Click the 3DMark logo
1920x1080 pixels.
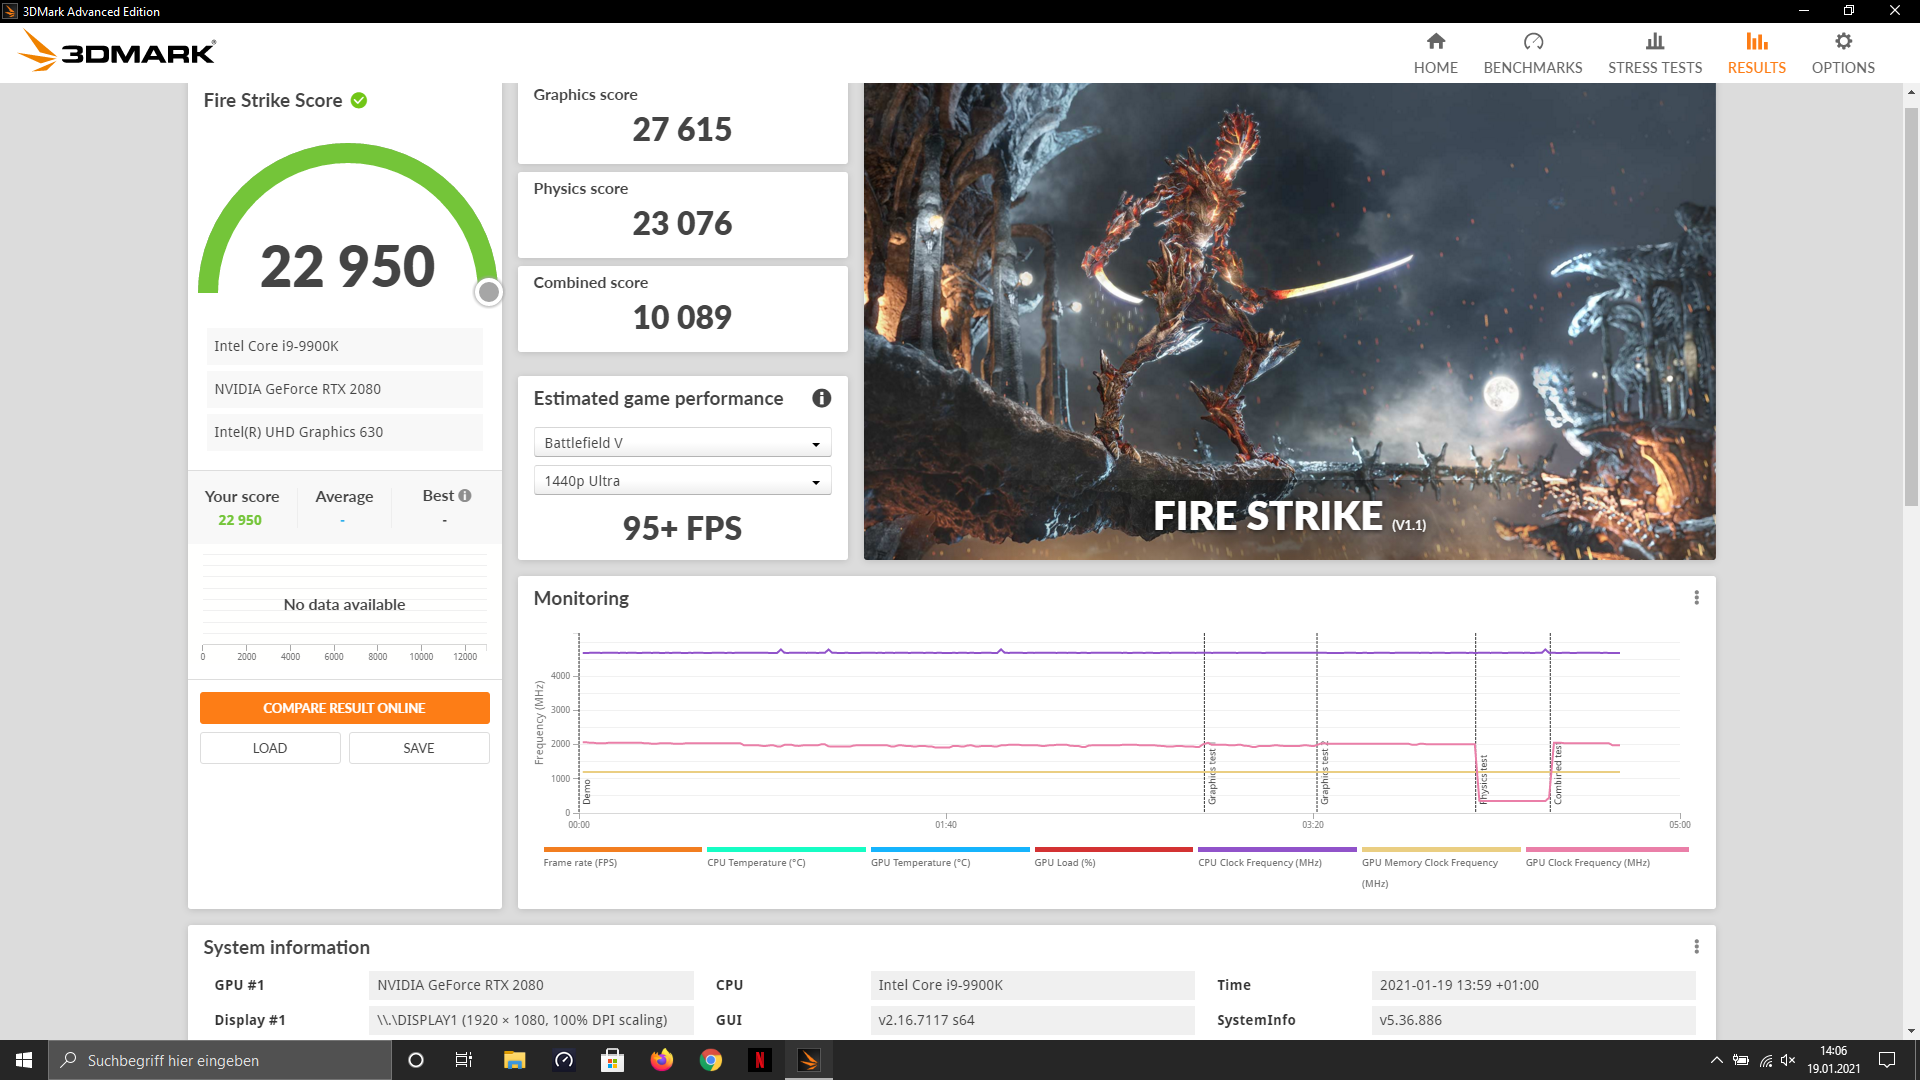[x=116, y=51]
